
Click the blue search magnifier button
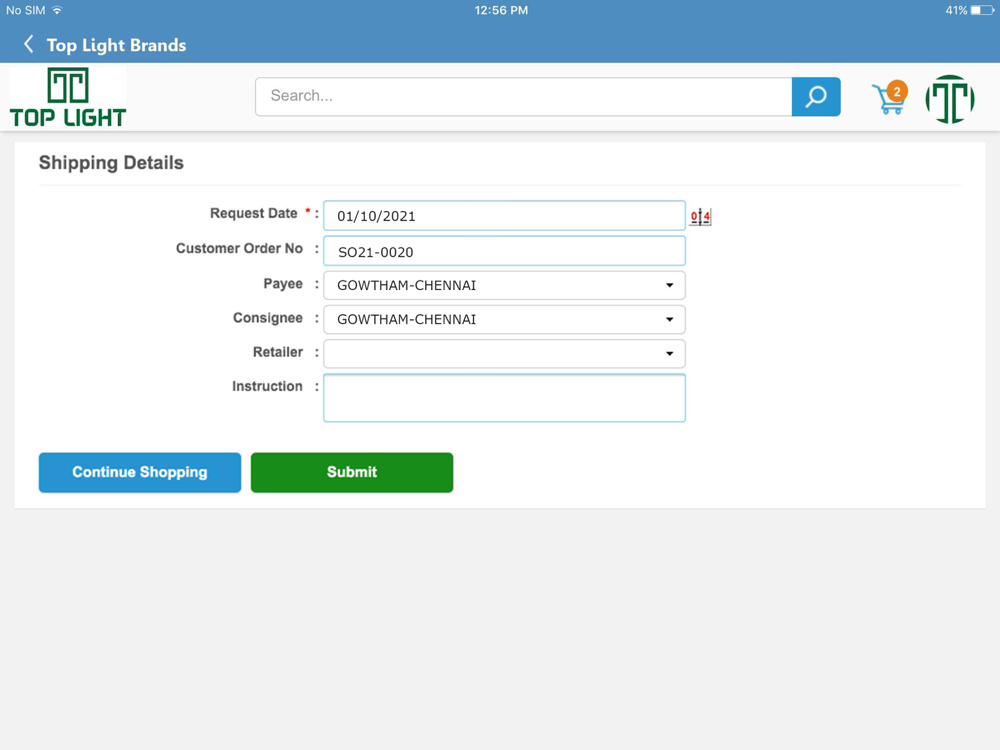coord(816,97)
